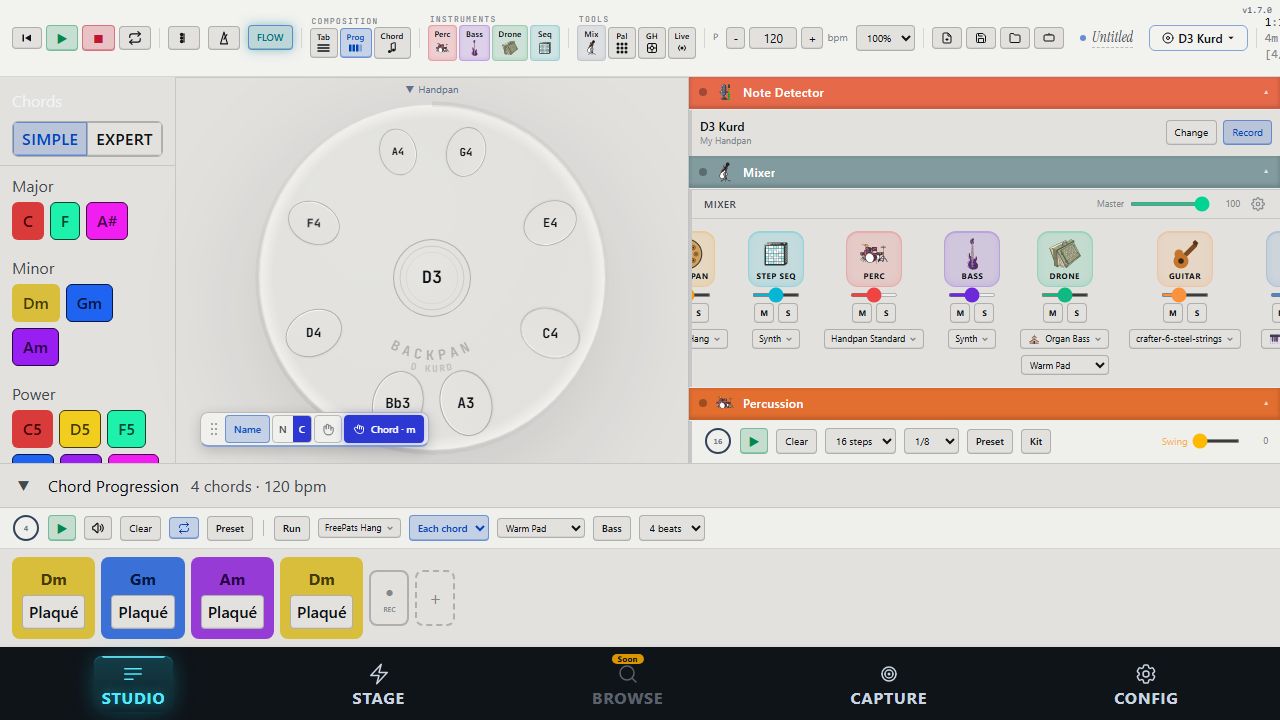Open the Seq instrument panel
This screenshot has height=720, width=1280.
tap(545, 43)
